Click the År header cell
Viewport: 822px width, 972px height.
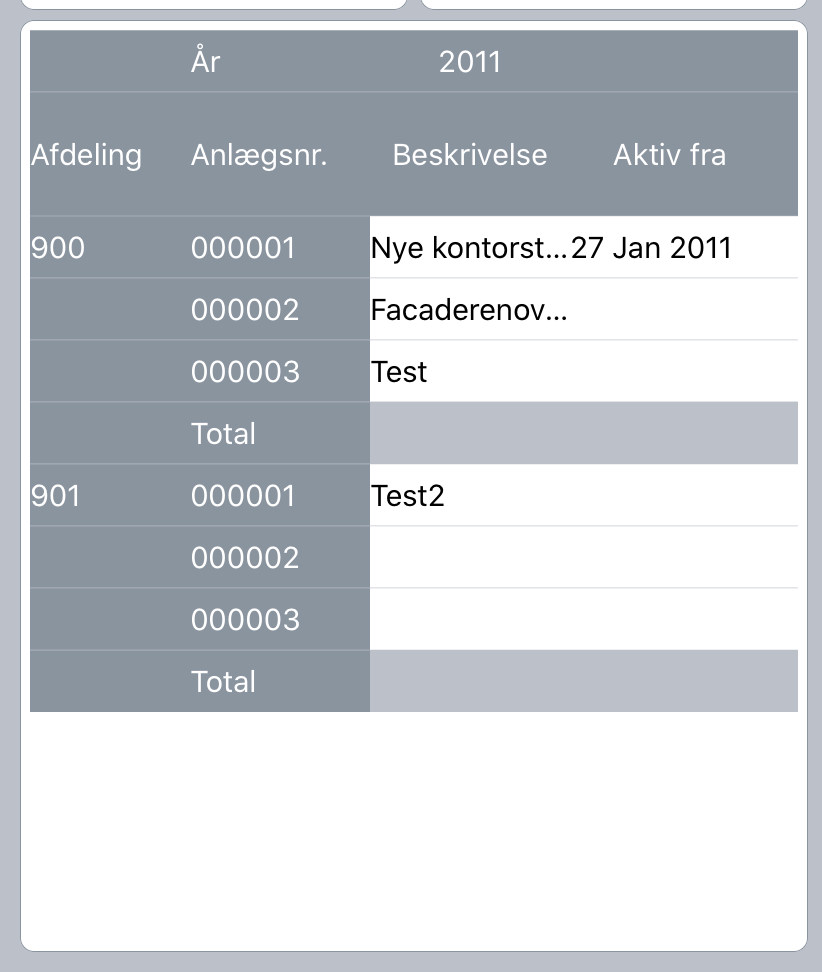coord(205,62)
